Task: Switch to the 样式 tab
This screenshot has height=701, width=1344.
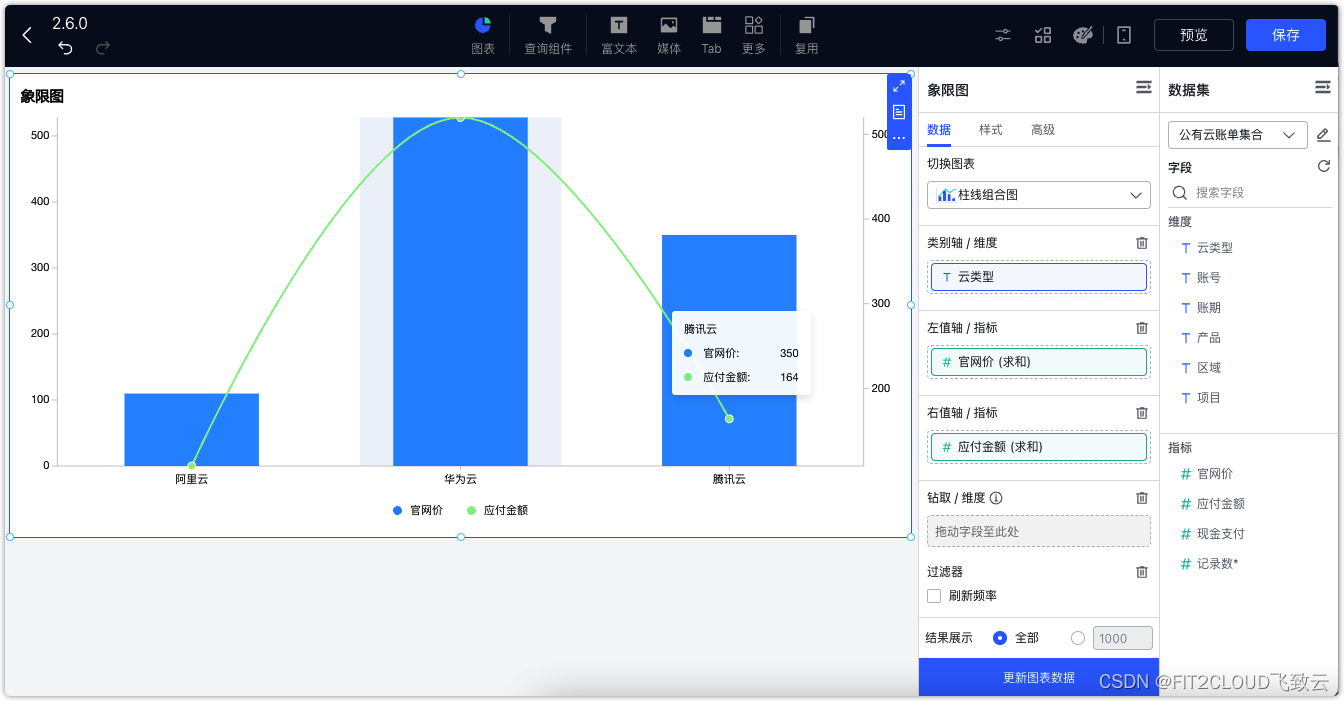Action: (x=991, y=130)
